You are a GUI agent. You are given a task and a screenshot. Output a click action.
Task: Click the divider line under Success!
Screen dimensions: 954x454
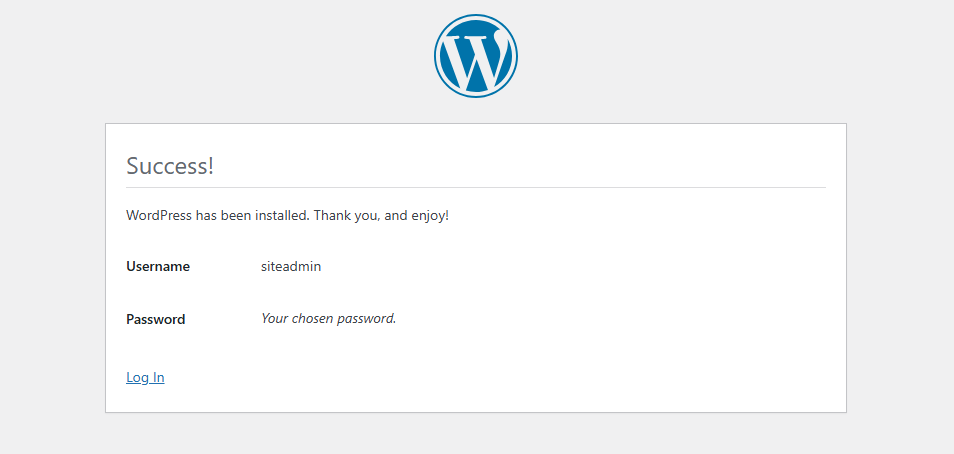476,187
